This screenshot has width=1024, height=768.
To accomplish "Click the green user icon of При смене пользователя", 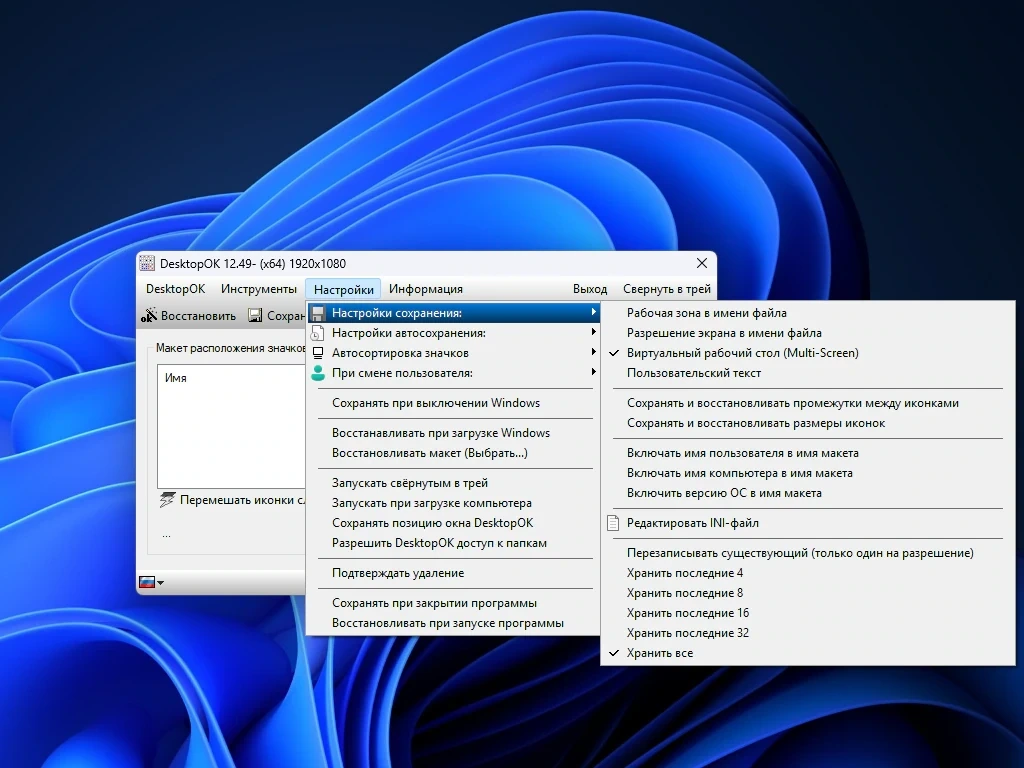I will click(x=317, y=373).
